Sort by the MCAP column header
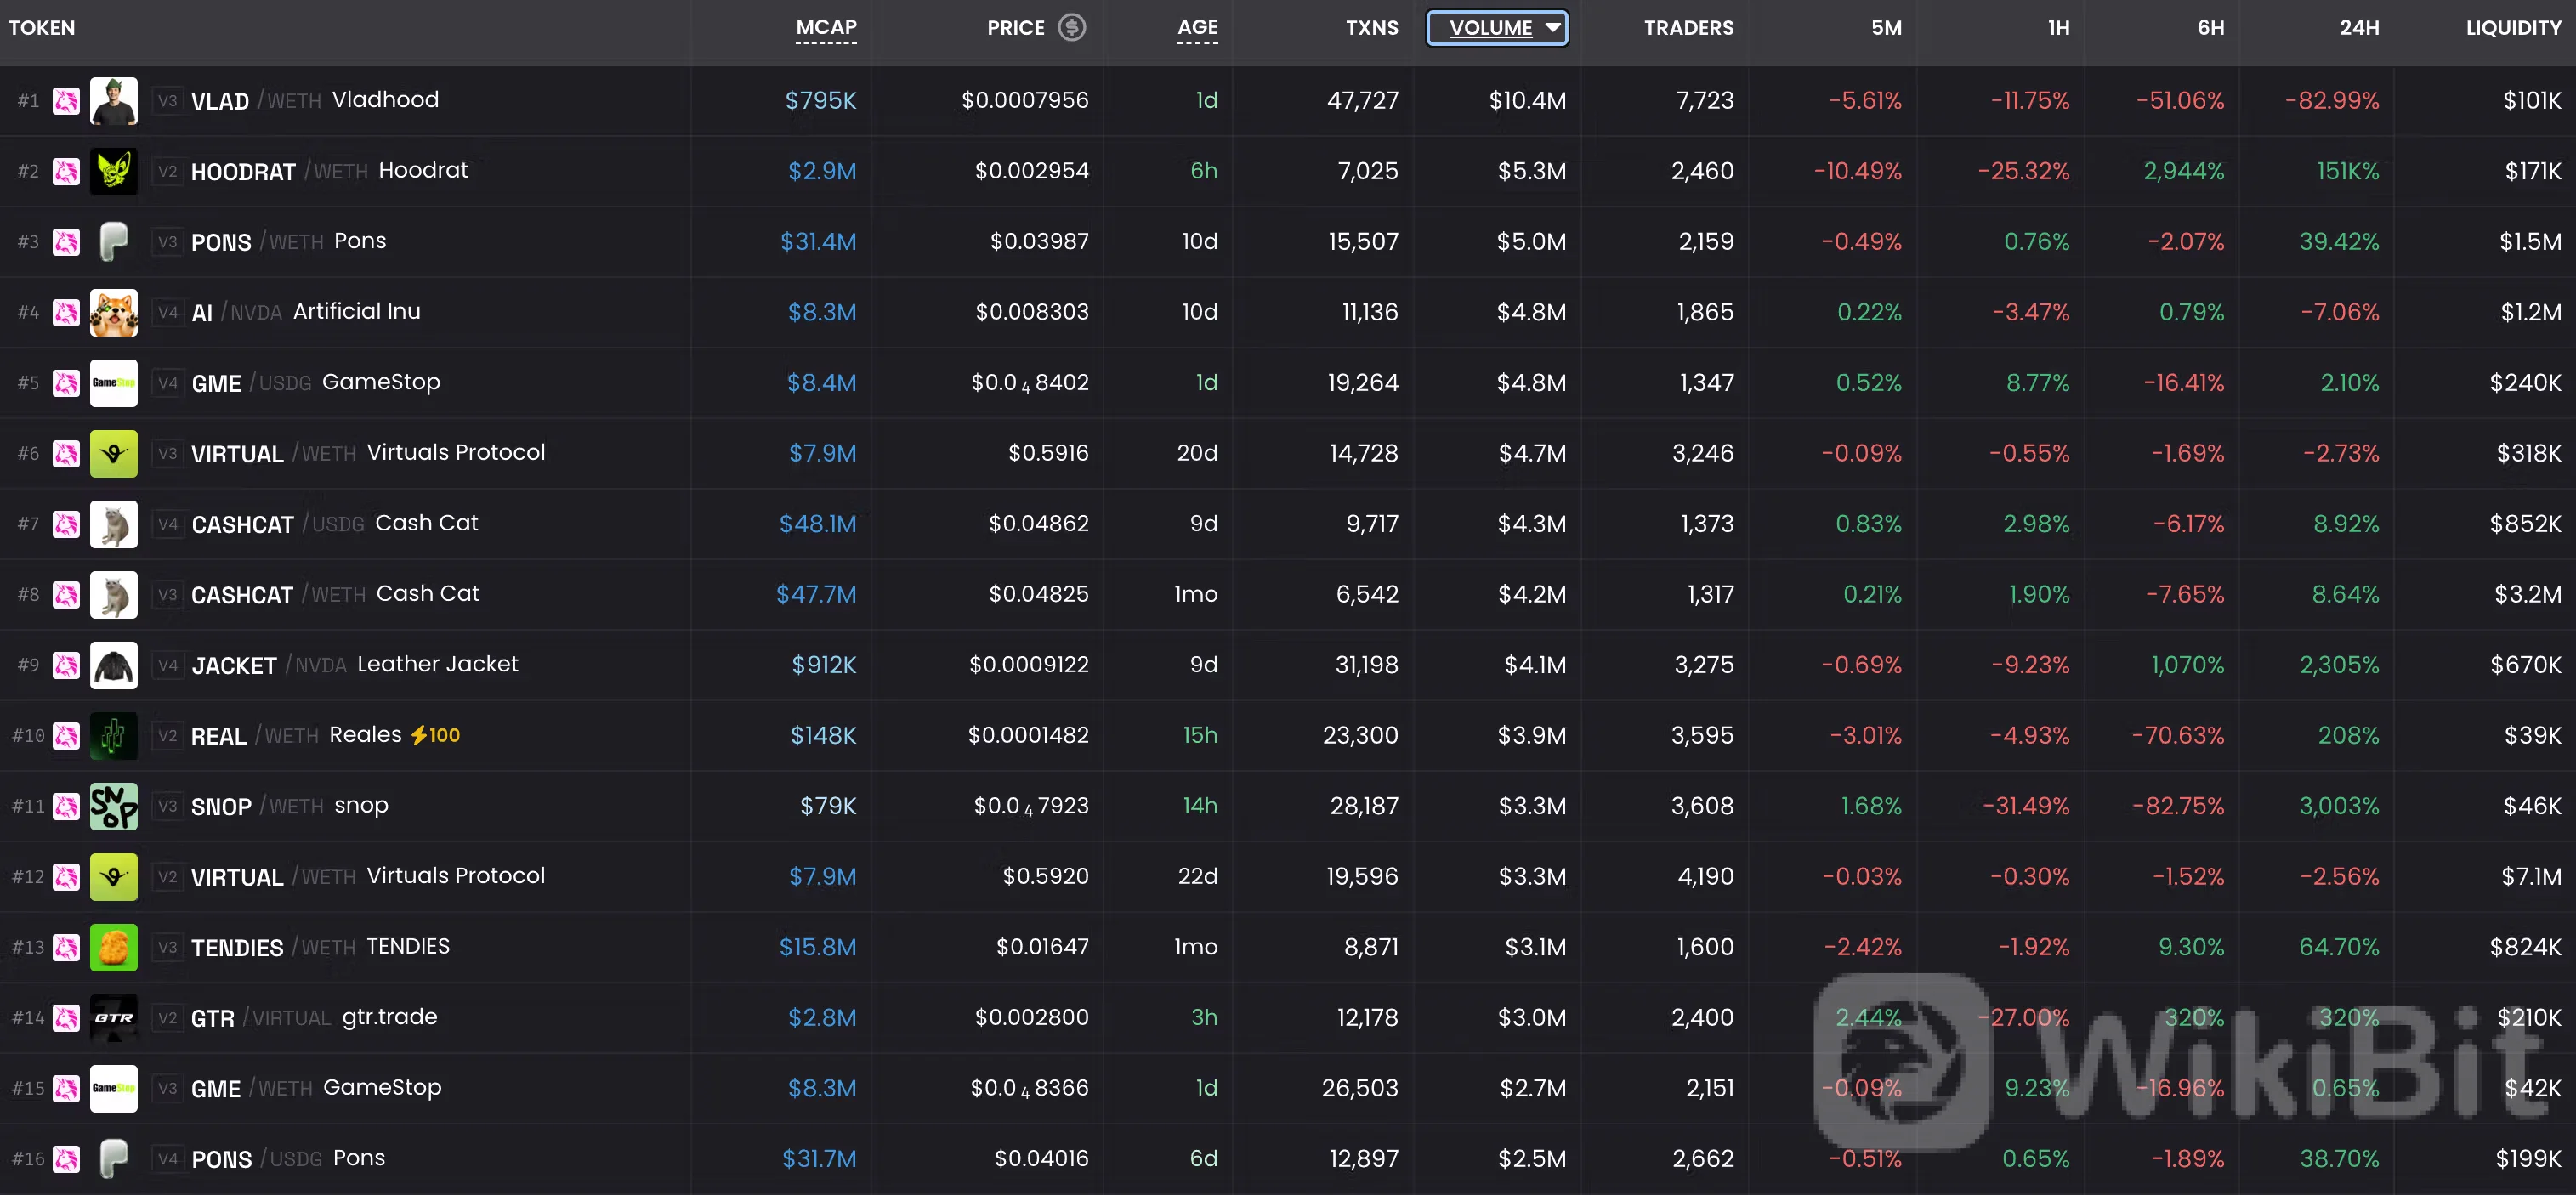Viewport: 2576px width, 1195px height. [x=826, y=27]
